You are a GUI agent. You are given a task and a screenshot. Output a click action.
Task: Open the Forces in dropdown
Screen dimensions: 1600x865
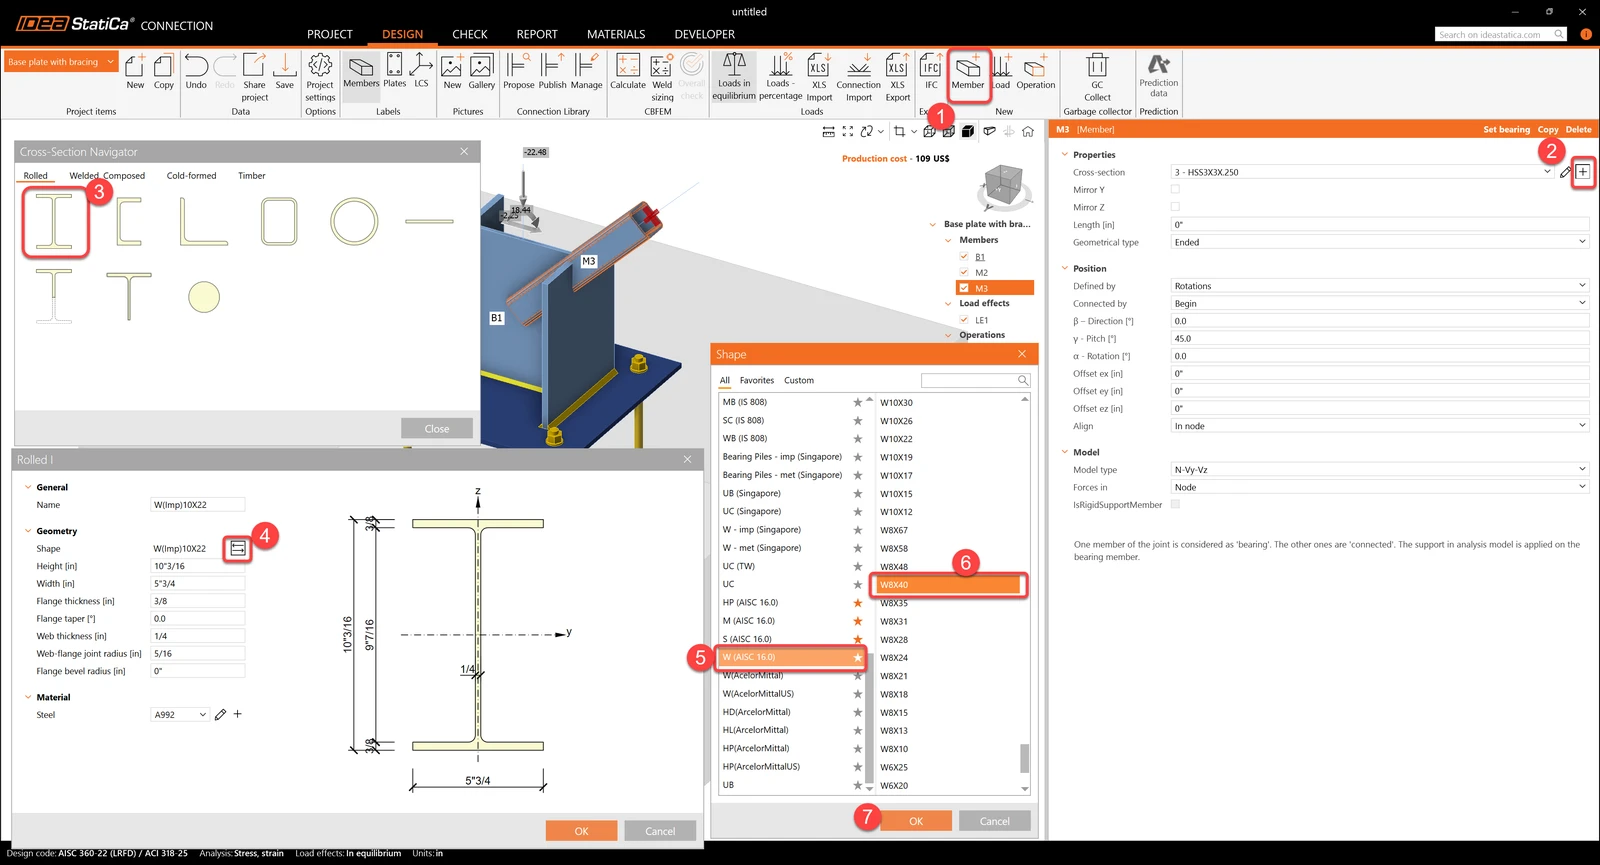(x=1380, y=487)
